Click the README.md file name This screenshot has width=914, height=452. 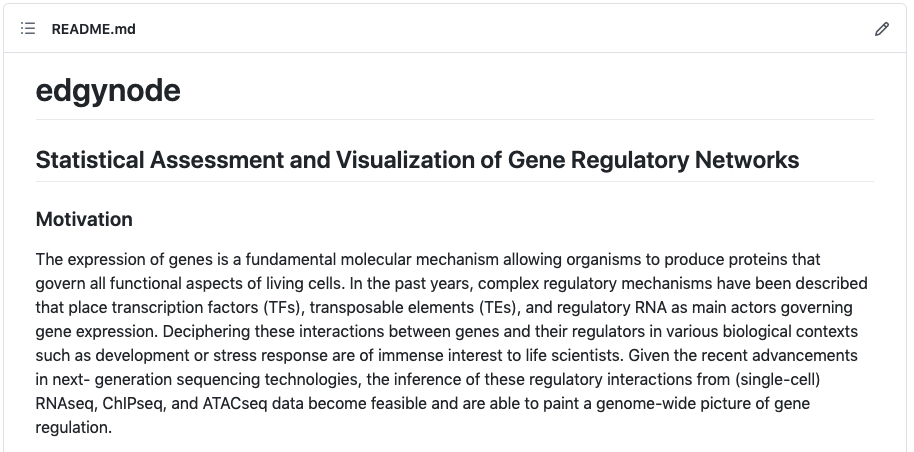(x=93, y=29)
